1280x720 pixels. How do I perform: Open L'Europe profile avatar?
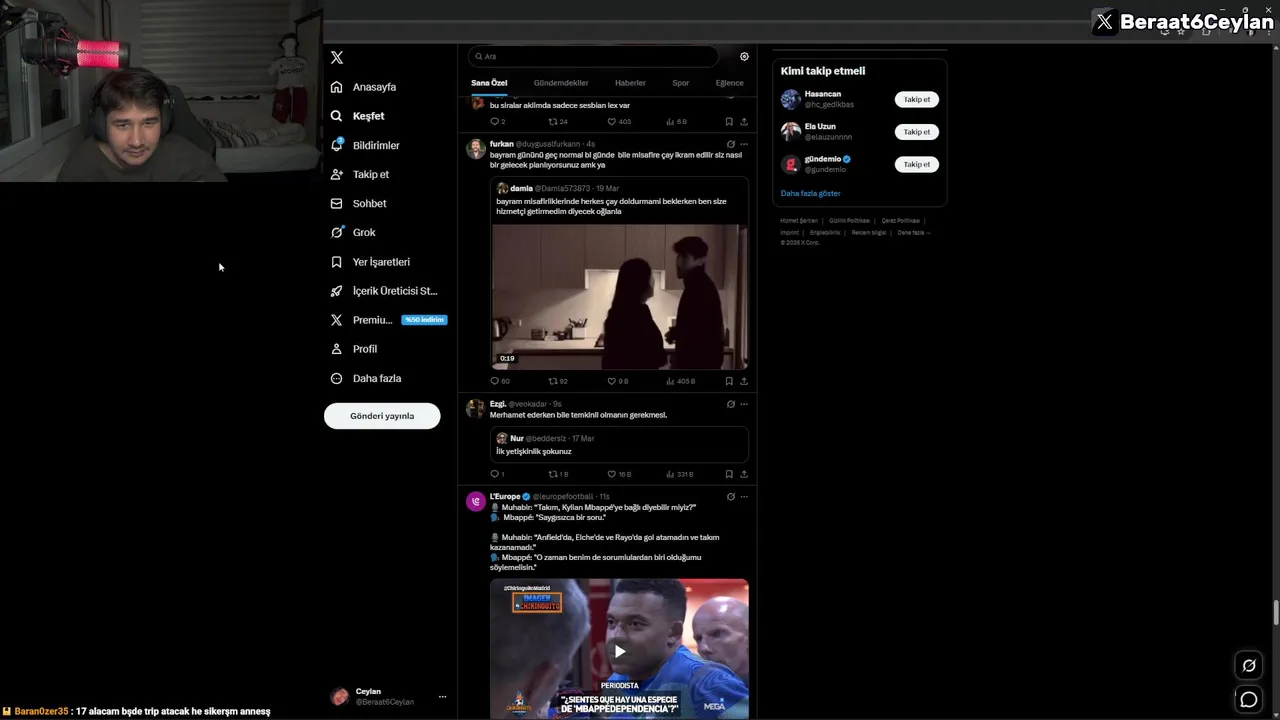pos(476,502)
